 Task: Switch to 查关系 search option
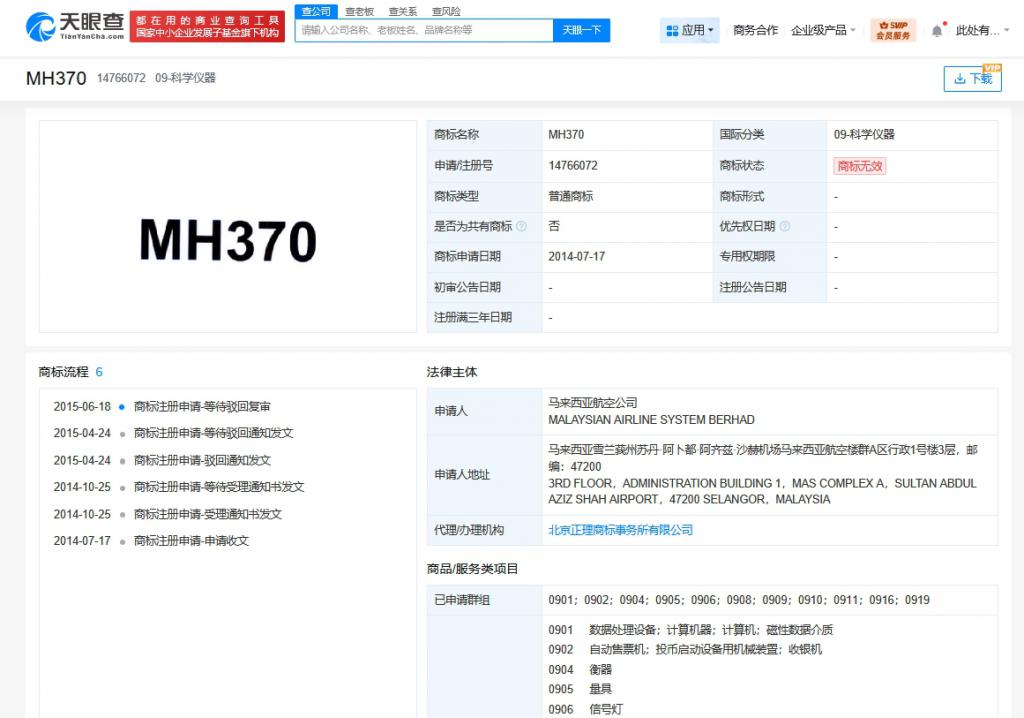click(403, 11)
